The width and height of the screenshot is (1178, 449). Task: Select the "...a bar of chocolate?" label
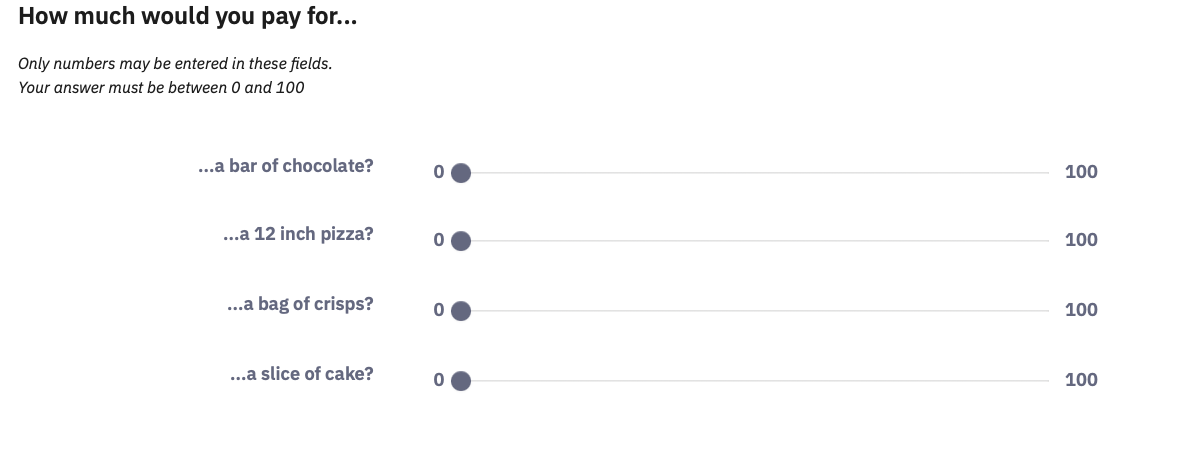click(x=286, y=166)
